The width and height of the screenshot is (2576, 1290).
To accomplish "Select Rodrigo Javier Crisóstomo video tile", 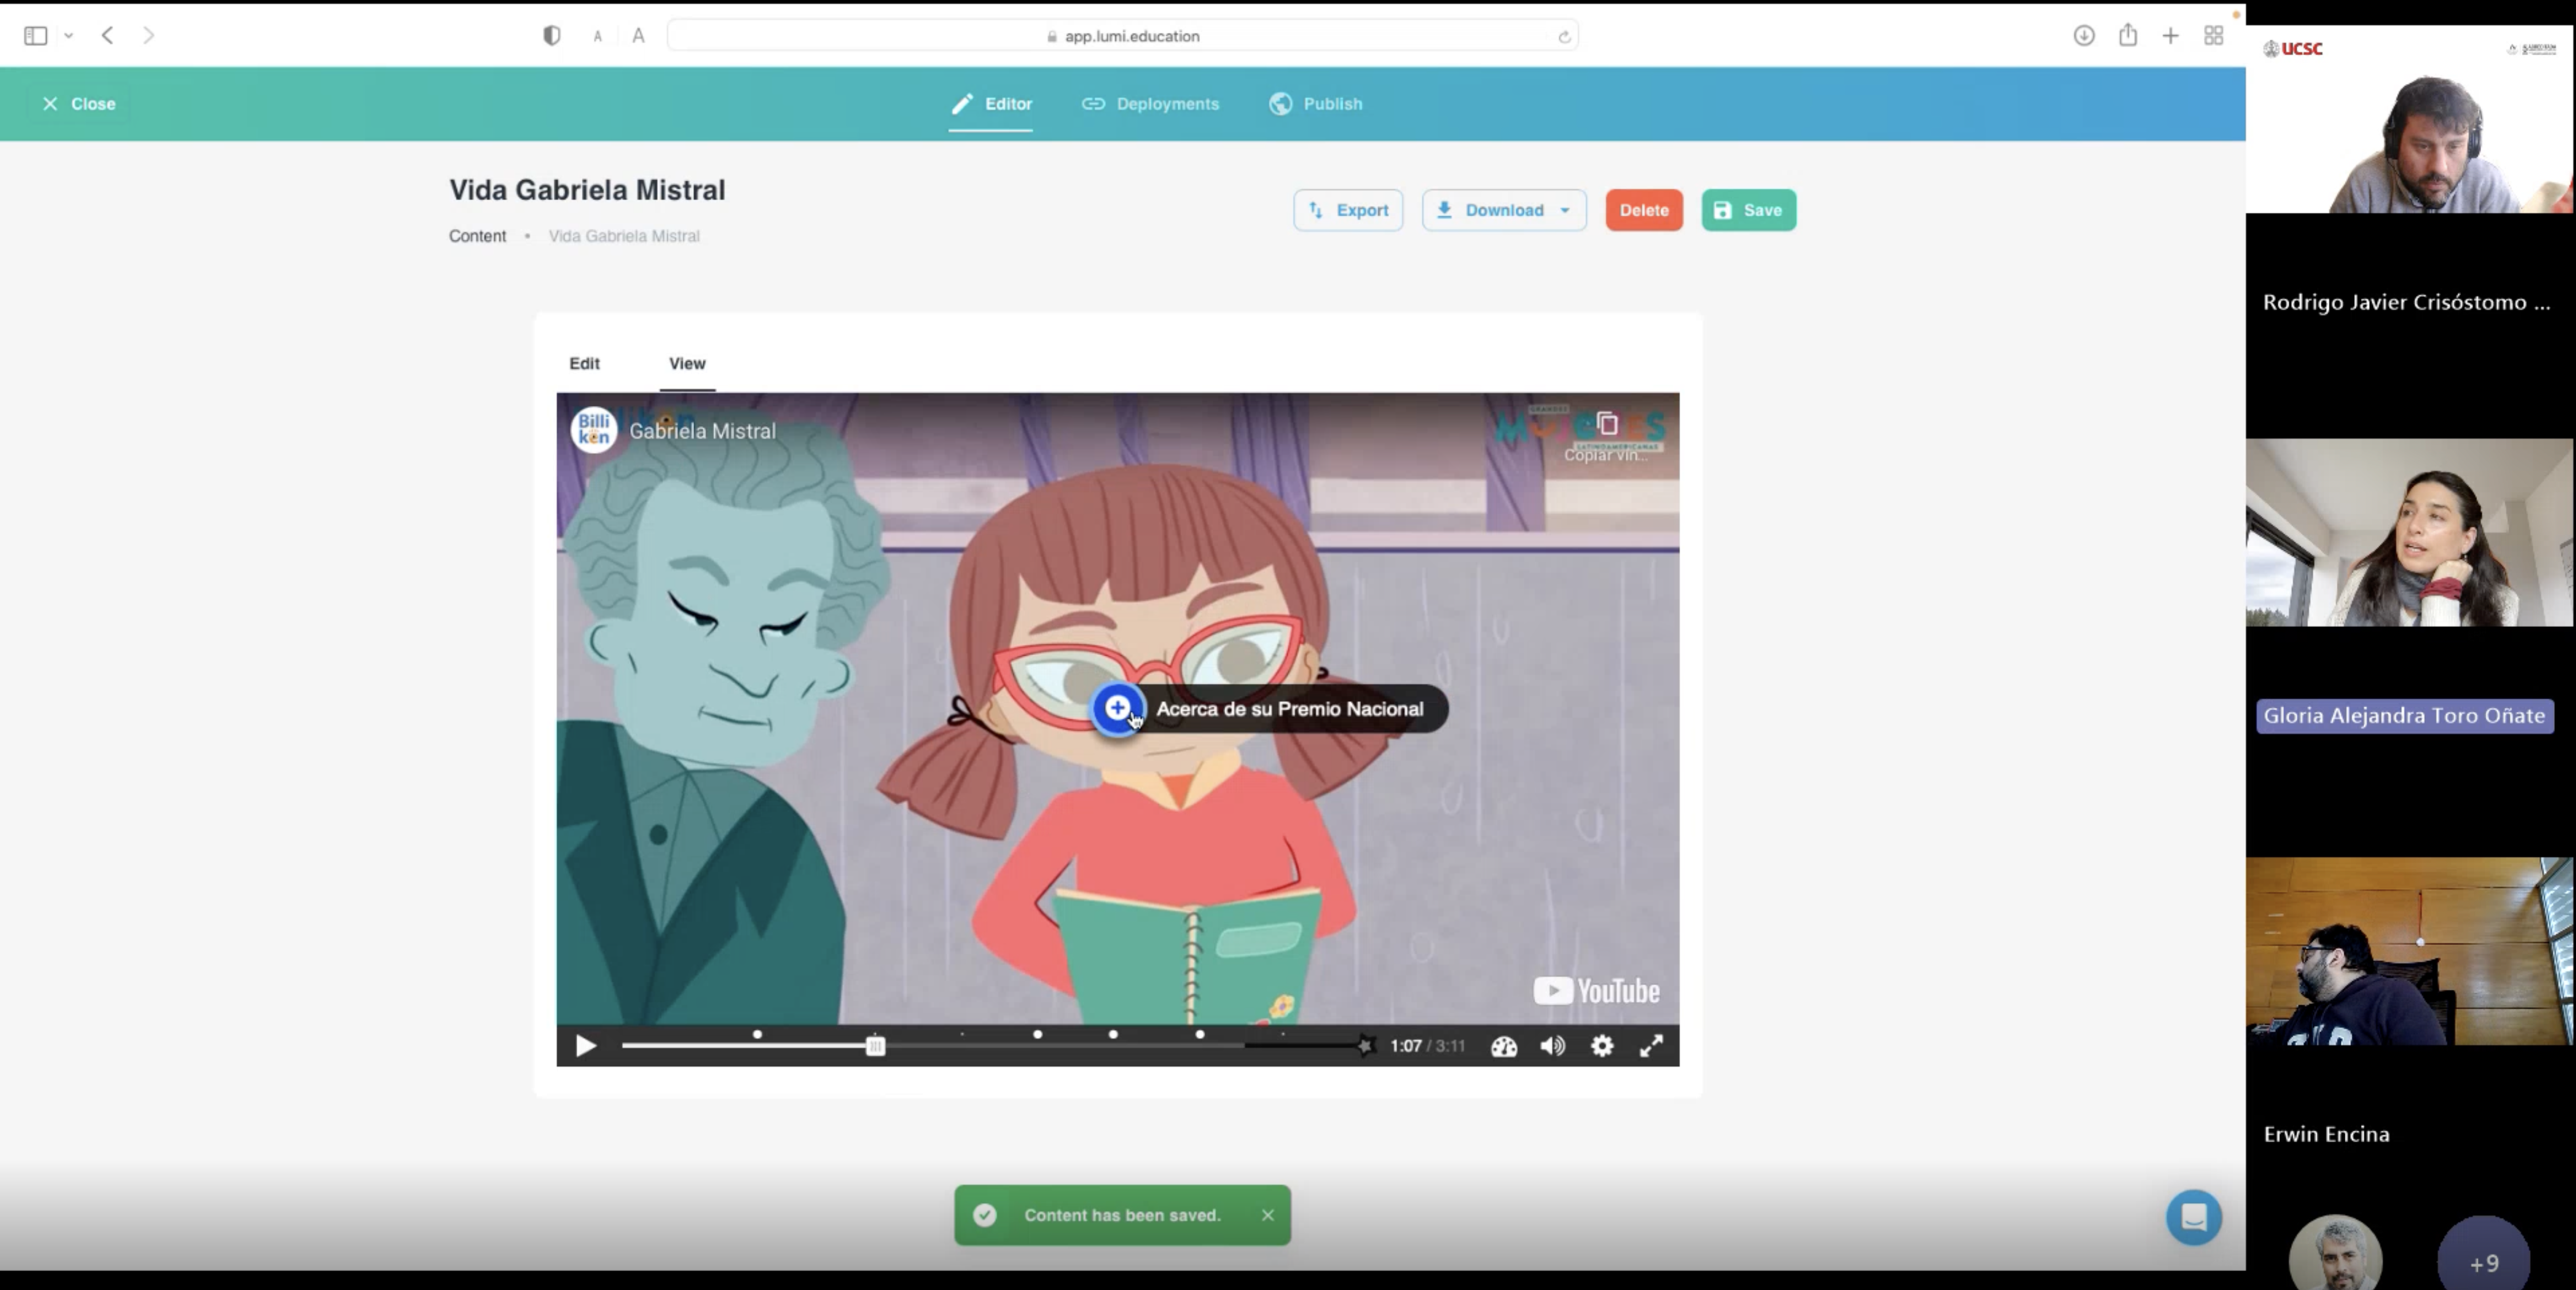I will tap(2409, 119).
